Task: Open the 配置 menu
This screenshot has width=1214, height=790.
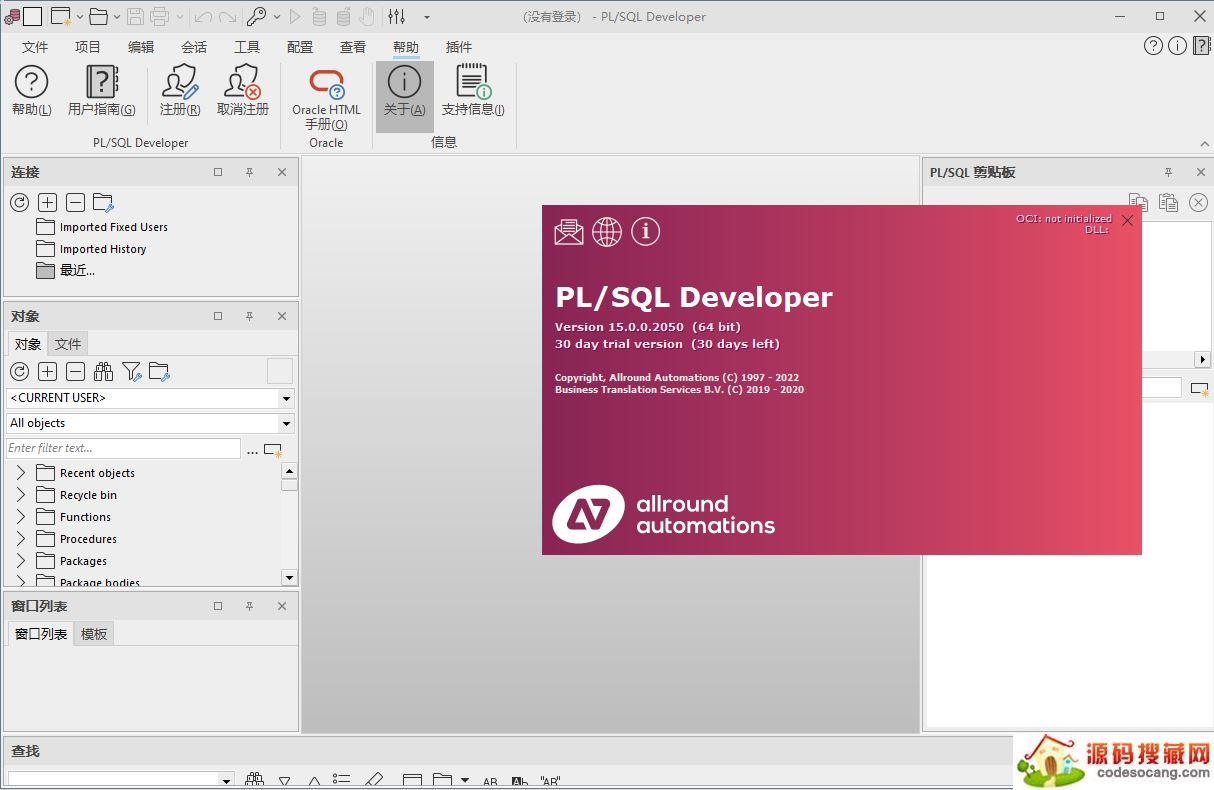Action: (300, 47)
